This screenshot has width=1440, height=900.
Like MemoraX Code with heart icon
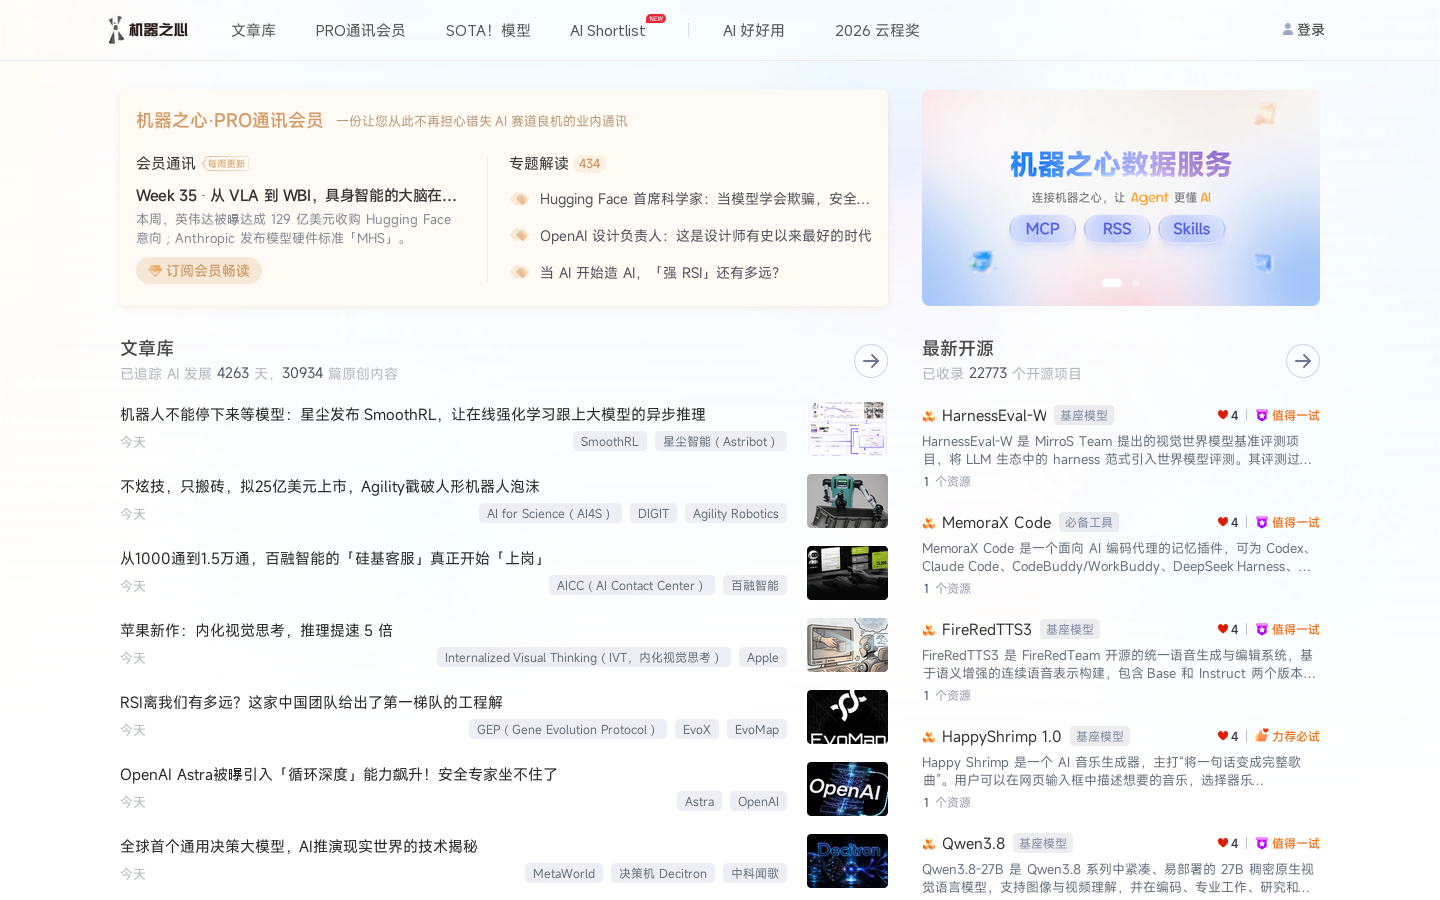click(x=1222, y=522)
